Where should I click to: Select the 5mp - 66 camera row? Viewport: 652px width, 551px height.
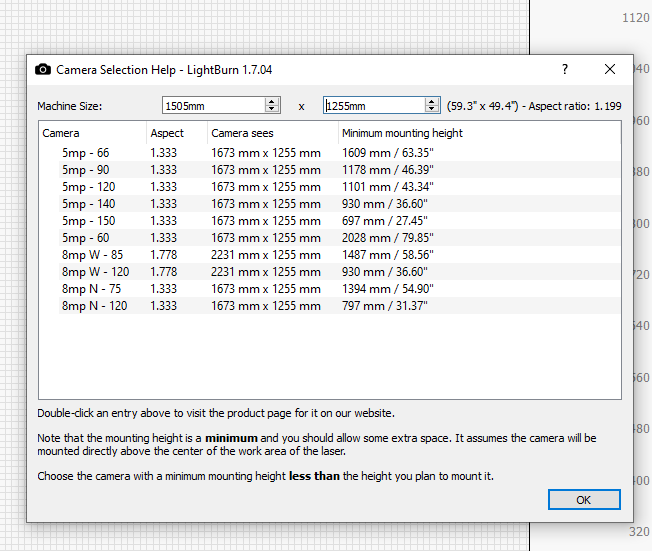[x=339, y=153]
